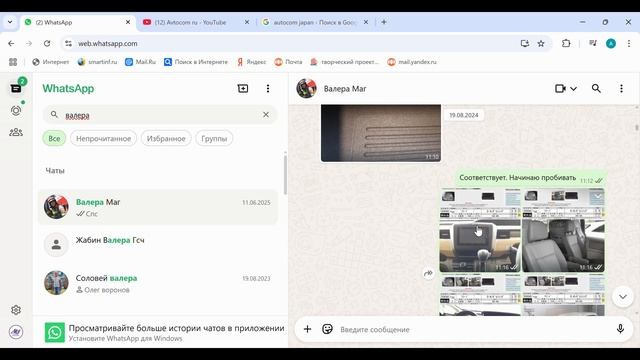Open the chat list three-dot menu
This screenshot has width=640, height=360.
coord(268,88)
